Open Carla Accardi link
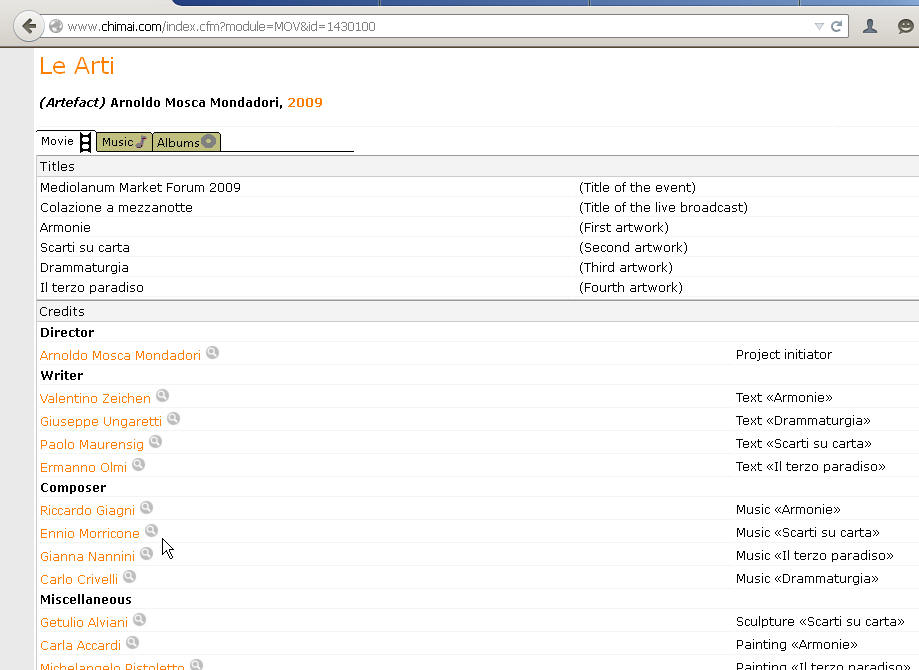The image size is (919, 670). pos(80,645)
